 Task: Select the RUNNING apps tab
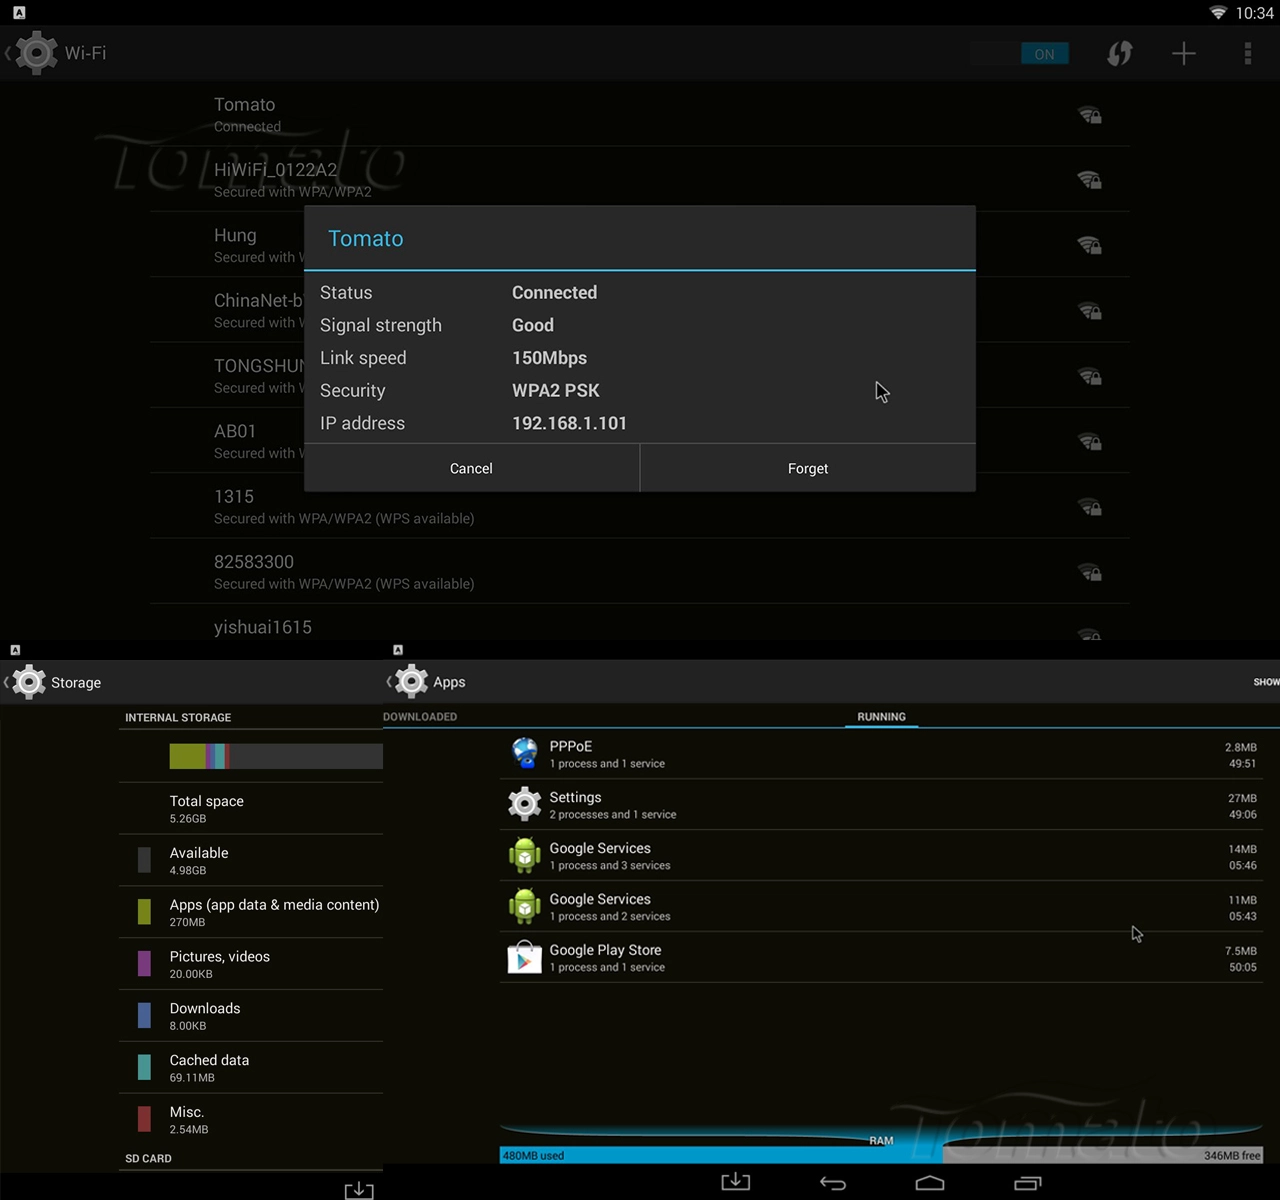pyautogui.click(x=881, y=716)
